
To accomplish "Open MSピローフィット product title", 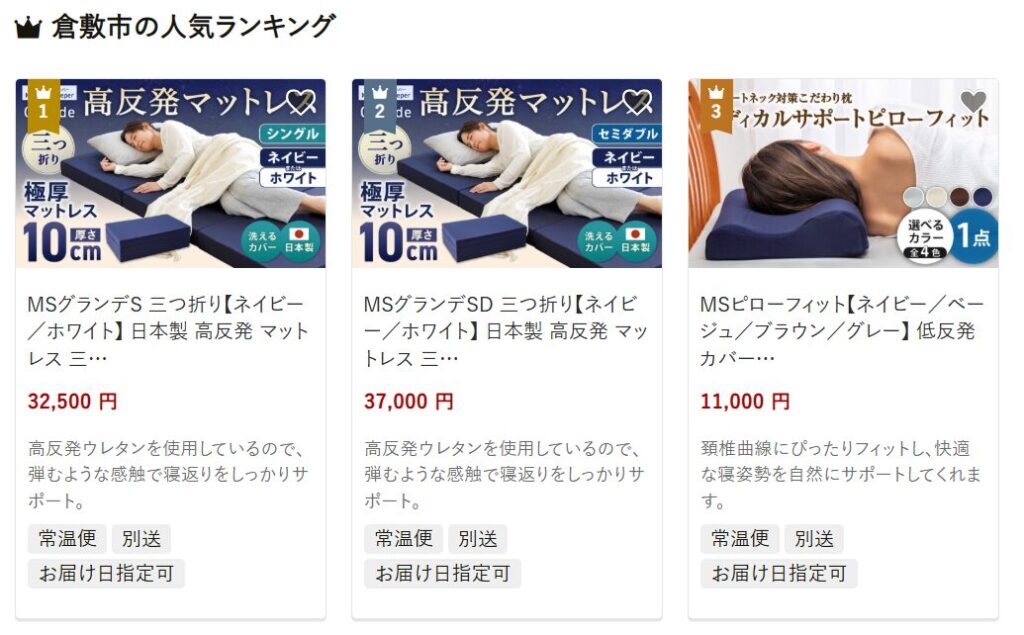I will click(x=842, y=331).
